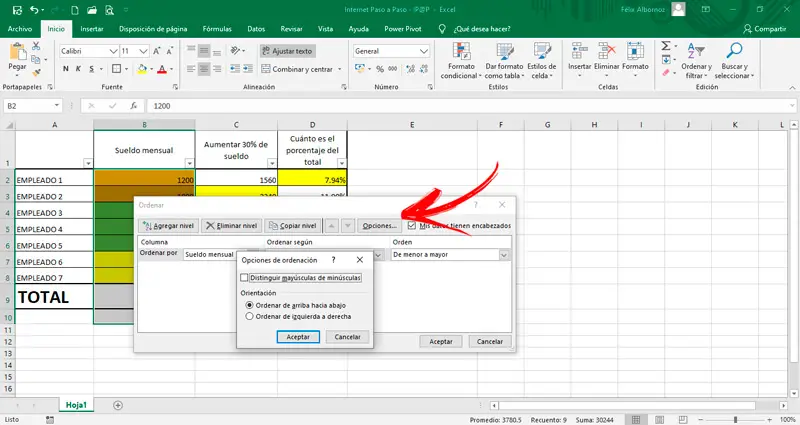Click the Opciones... button
Screen dimensions: 800x425
point(379,226)
